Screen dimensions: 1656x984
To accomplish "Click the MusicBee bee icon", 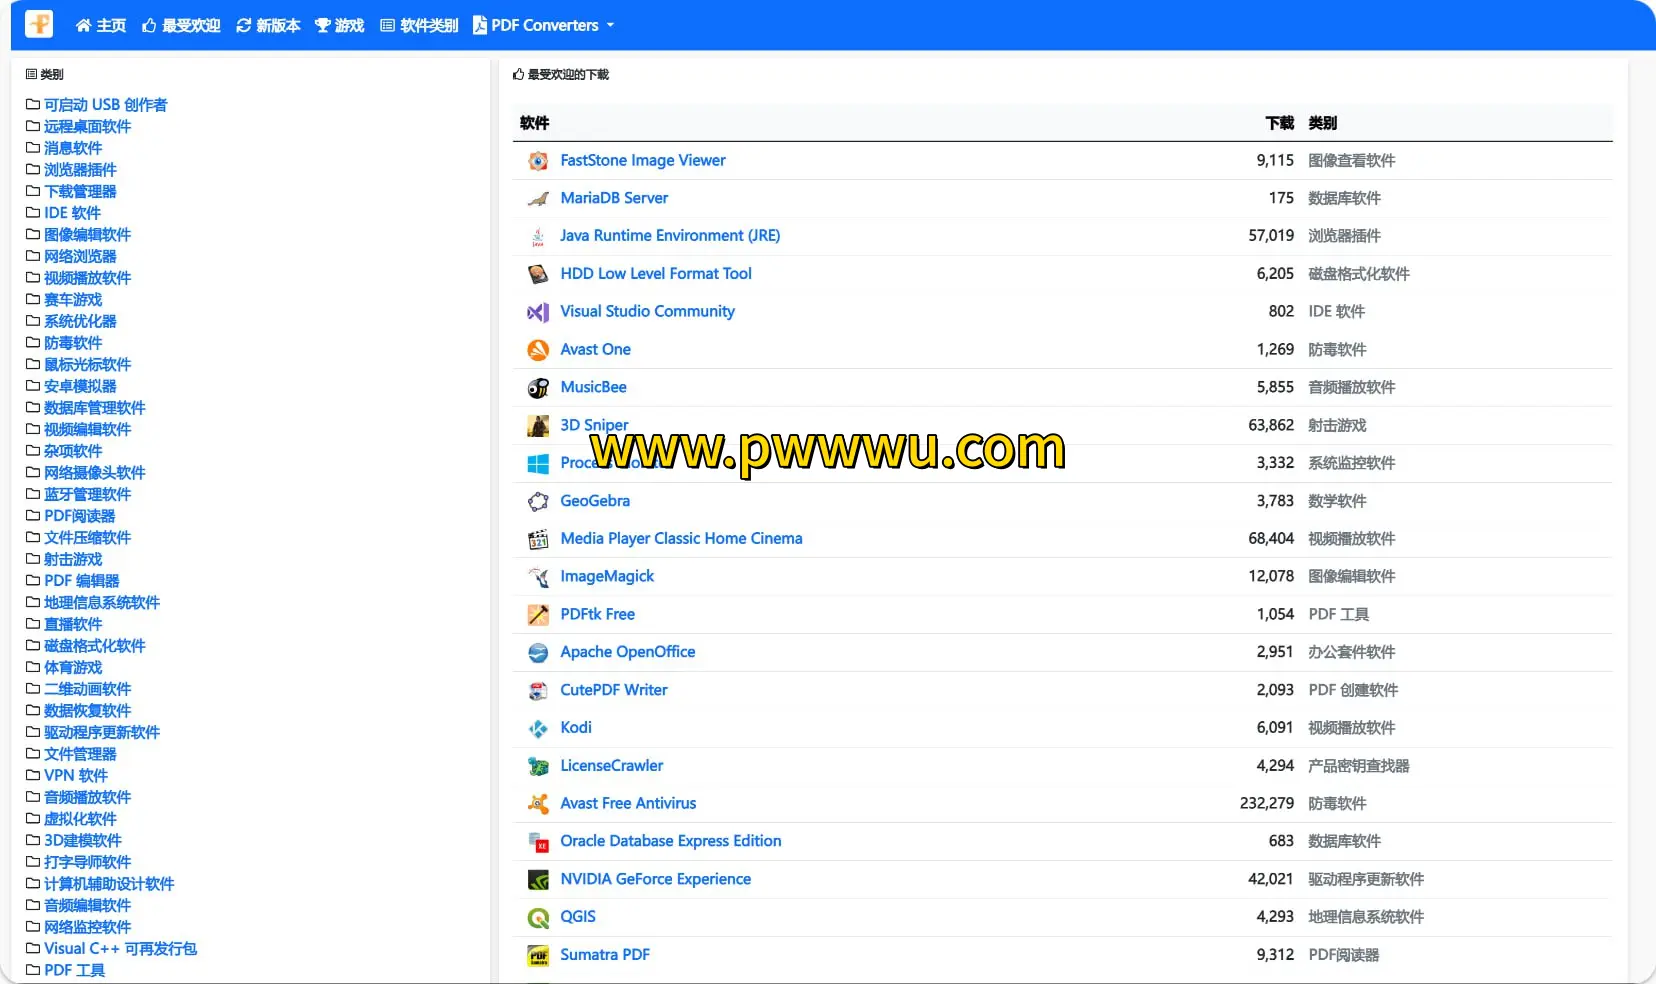I will coord(538,387).
